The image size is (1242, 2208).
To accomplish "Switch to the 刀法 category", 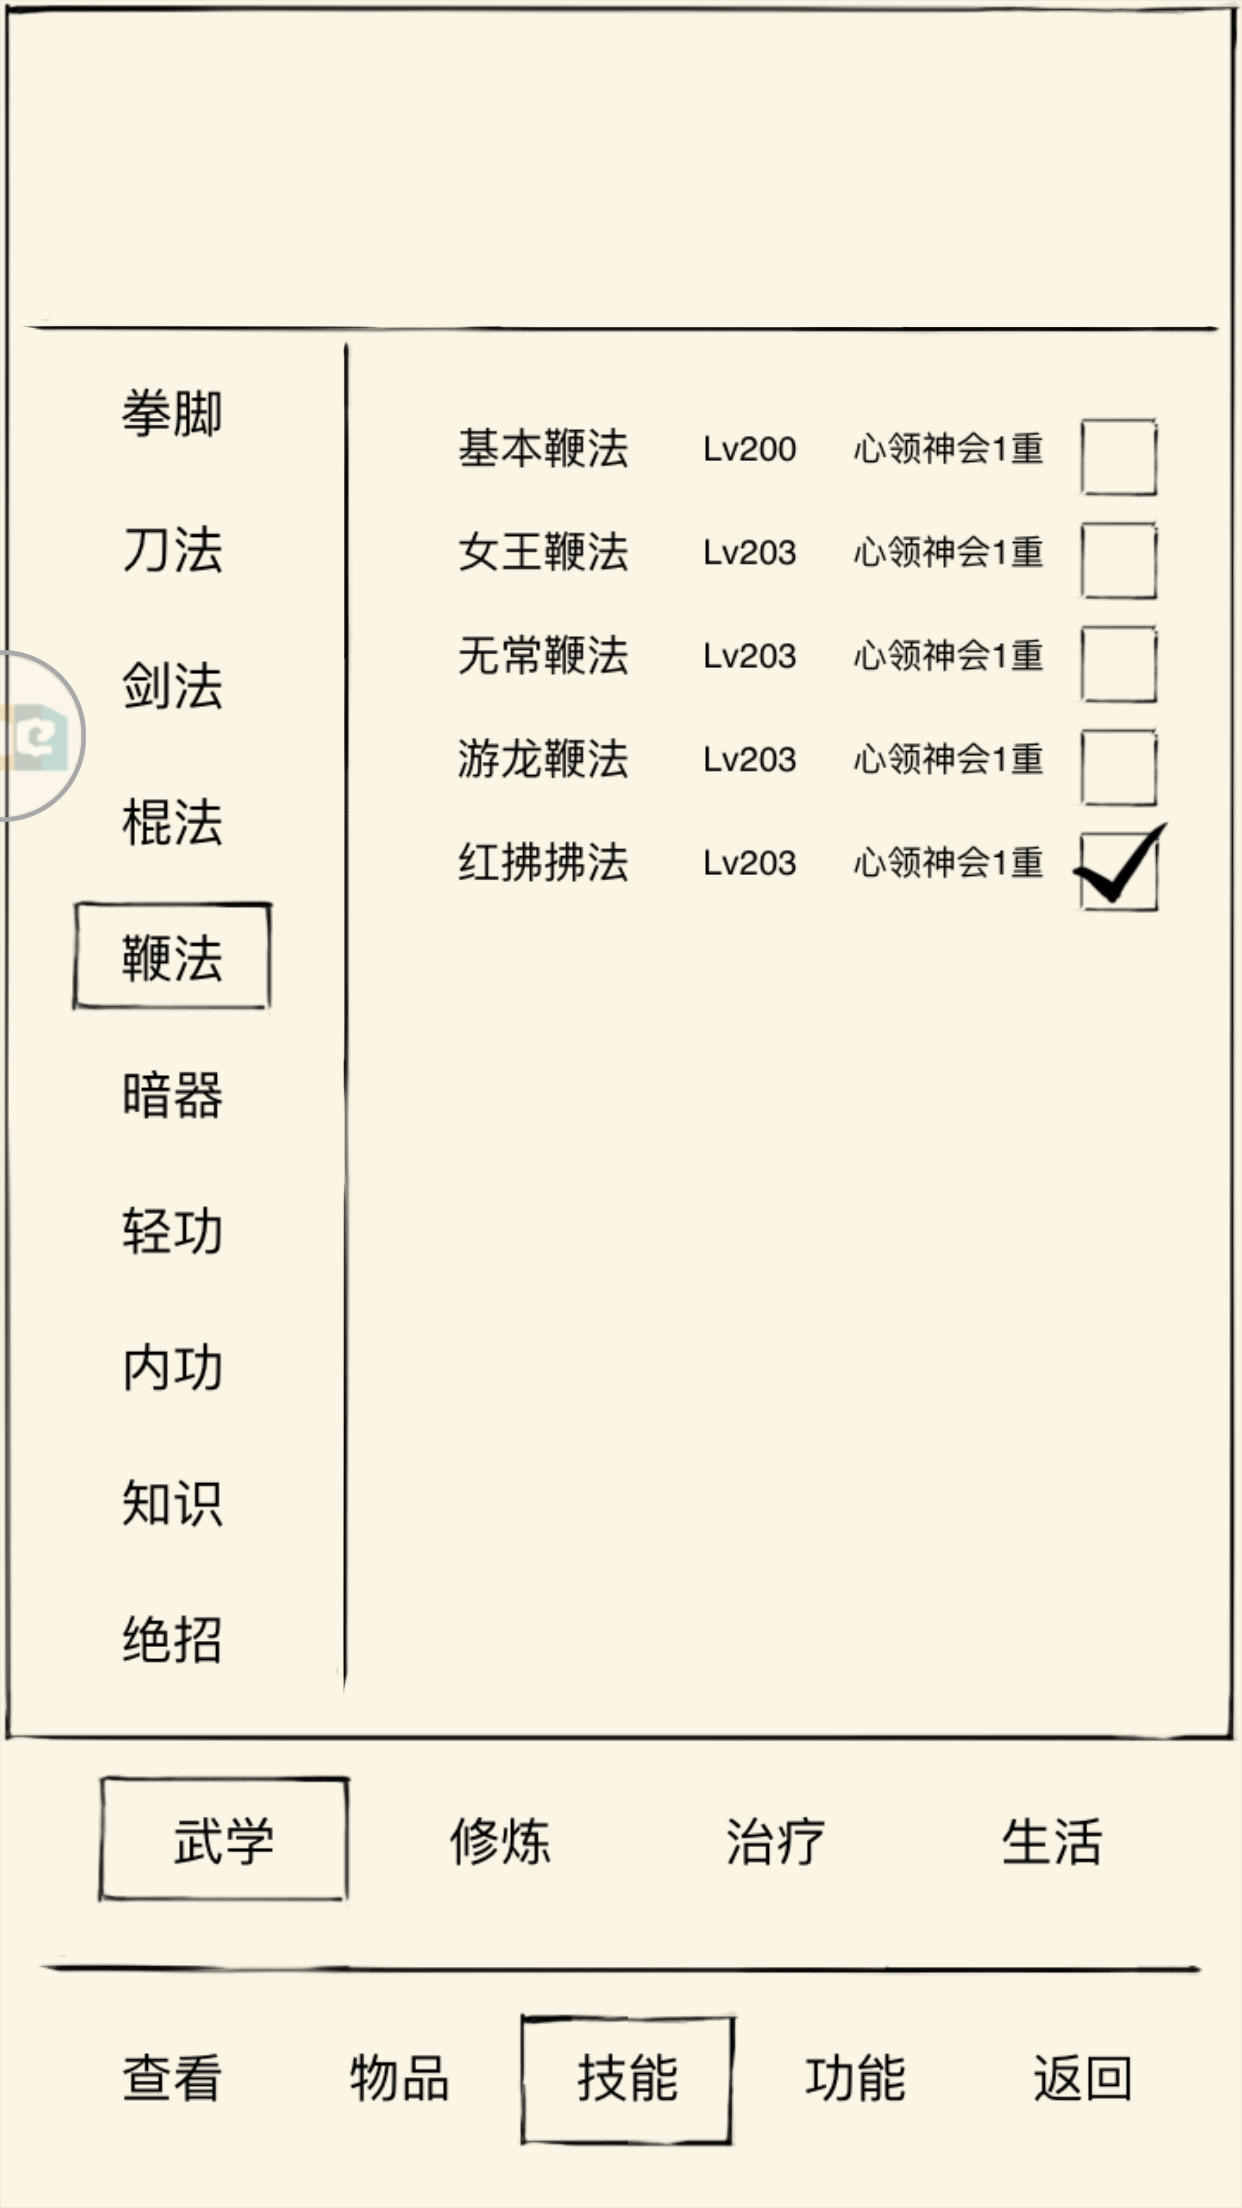I will [x=172, y=550].
